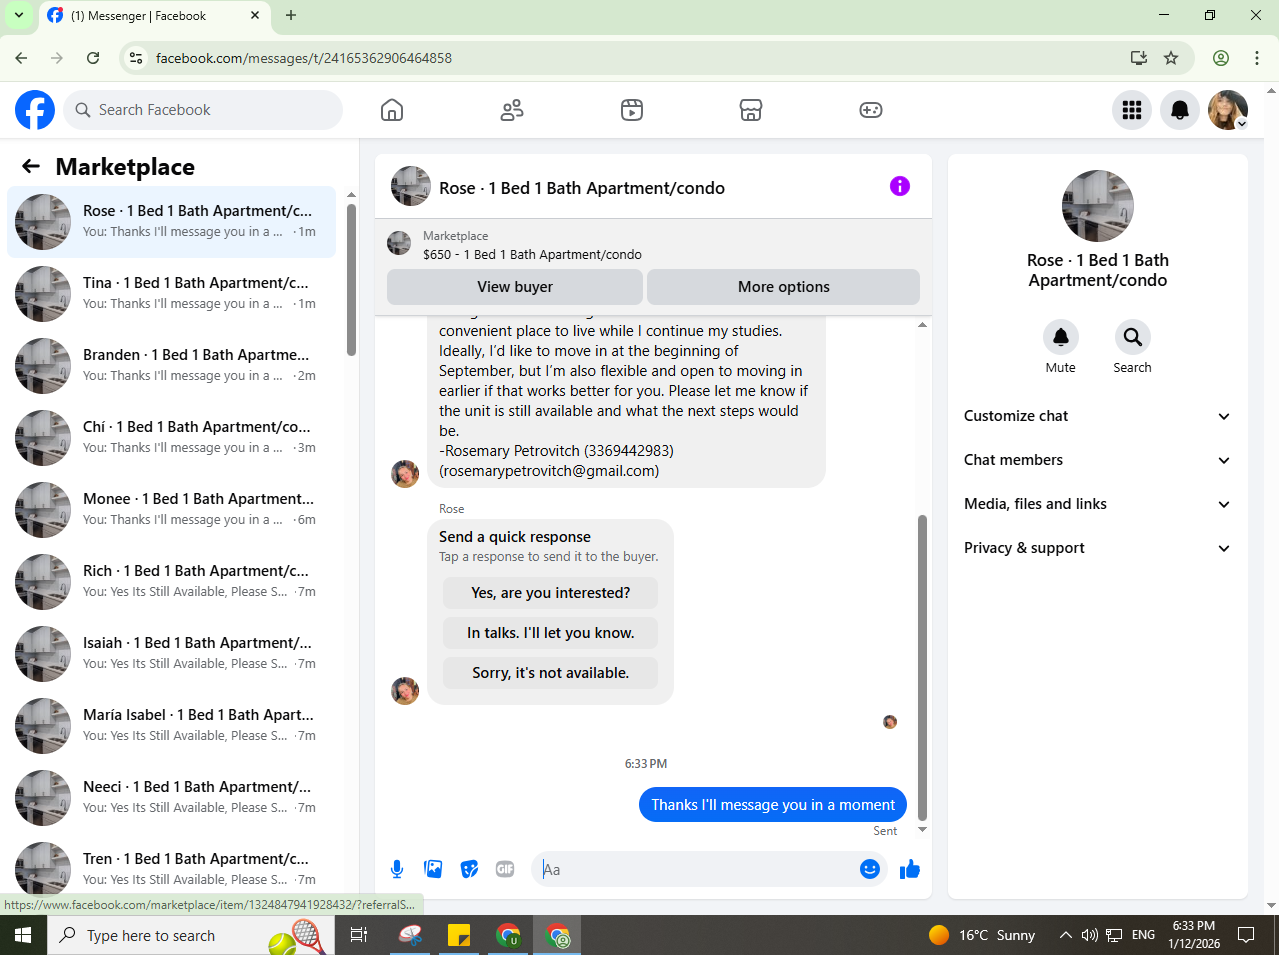Image resolution: width=1279 pixels, height=955 pixels.
Task: Open Isaiah's conversation in the list
Action: (x=172, y=653)
